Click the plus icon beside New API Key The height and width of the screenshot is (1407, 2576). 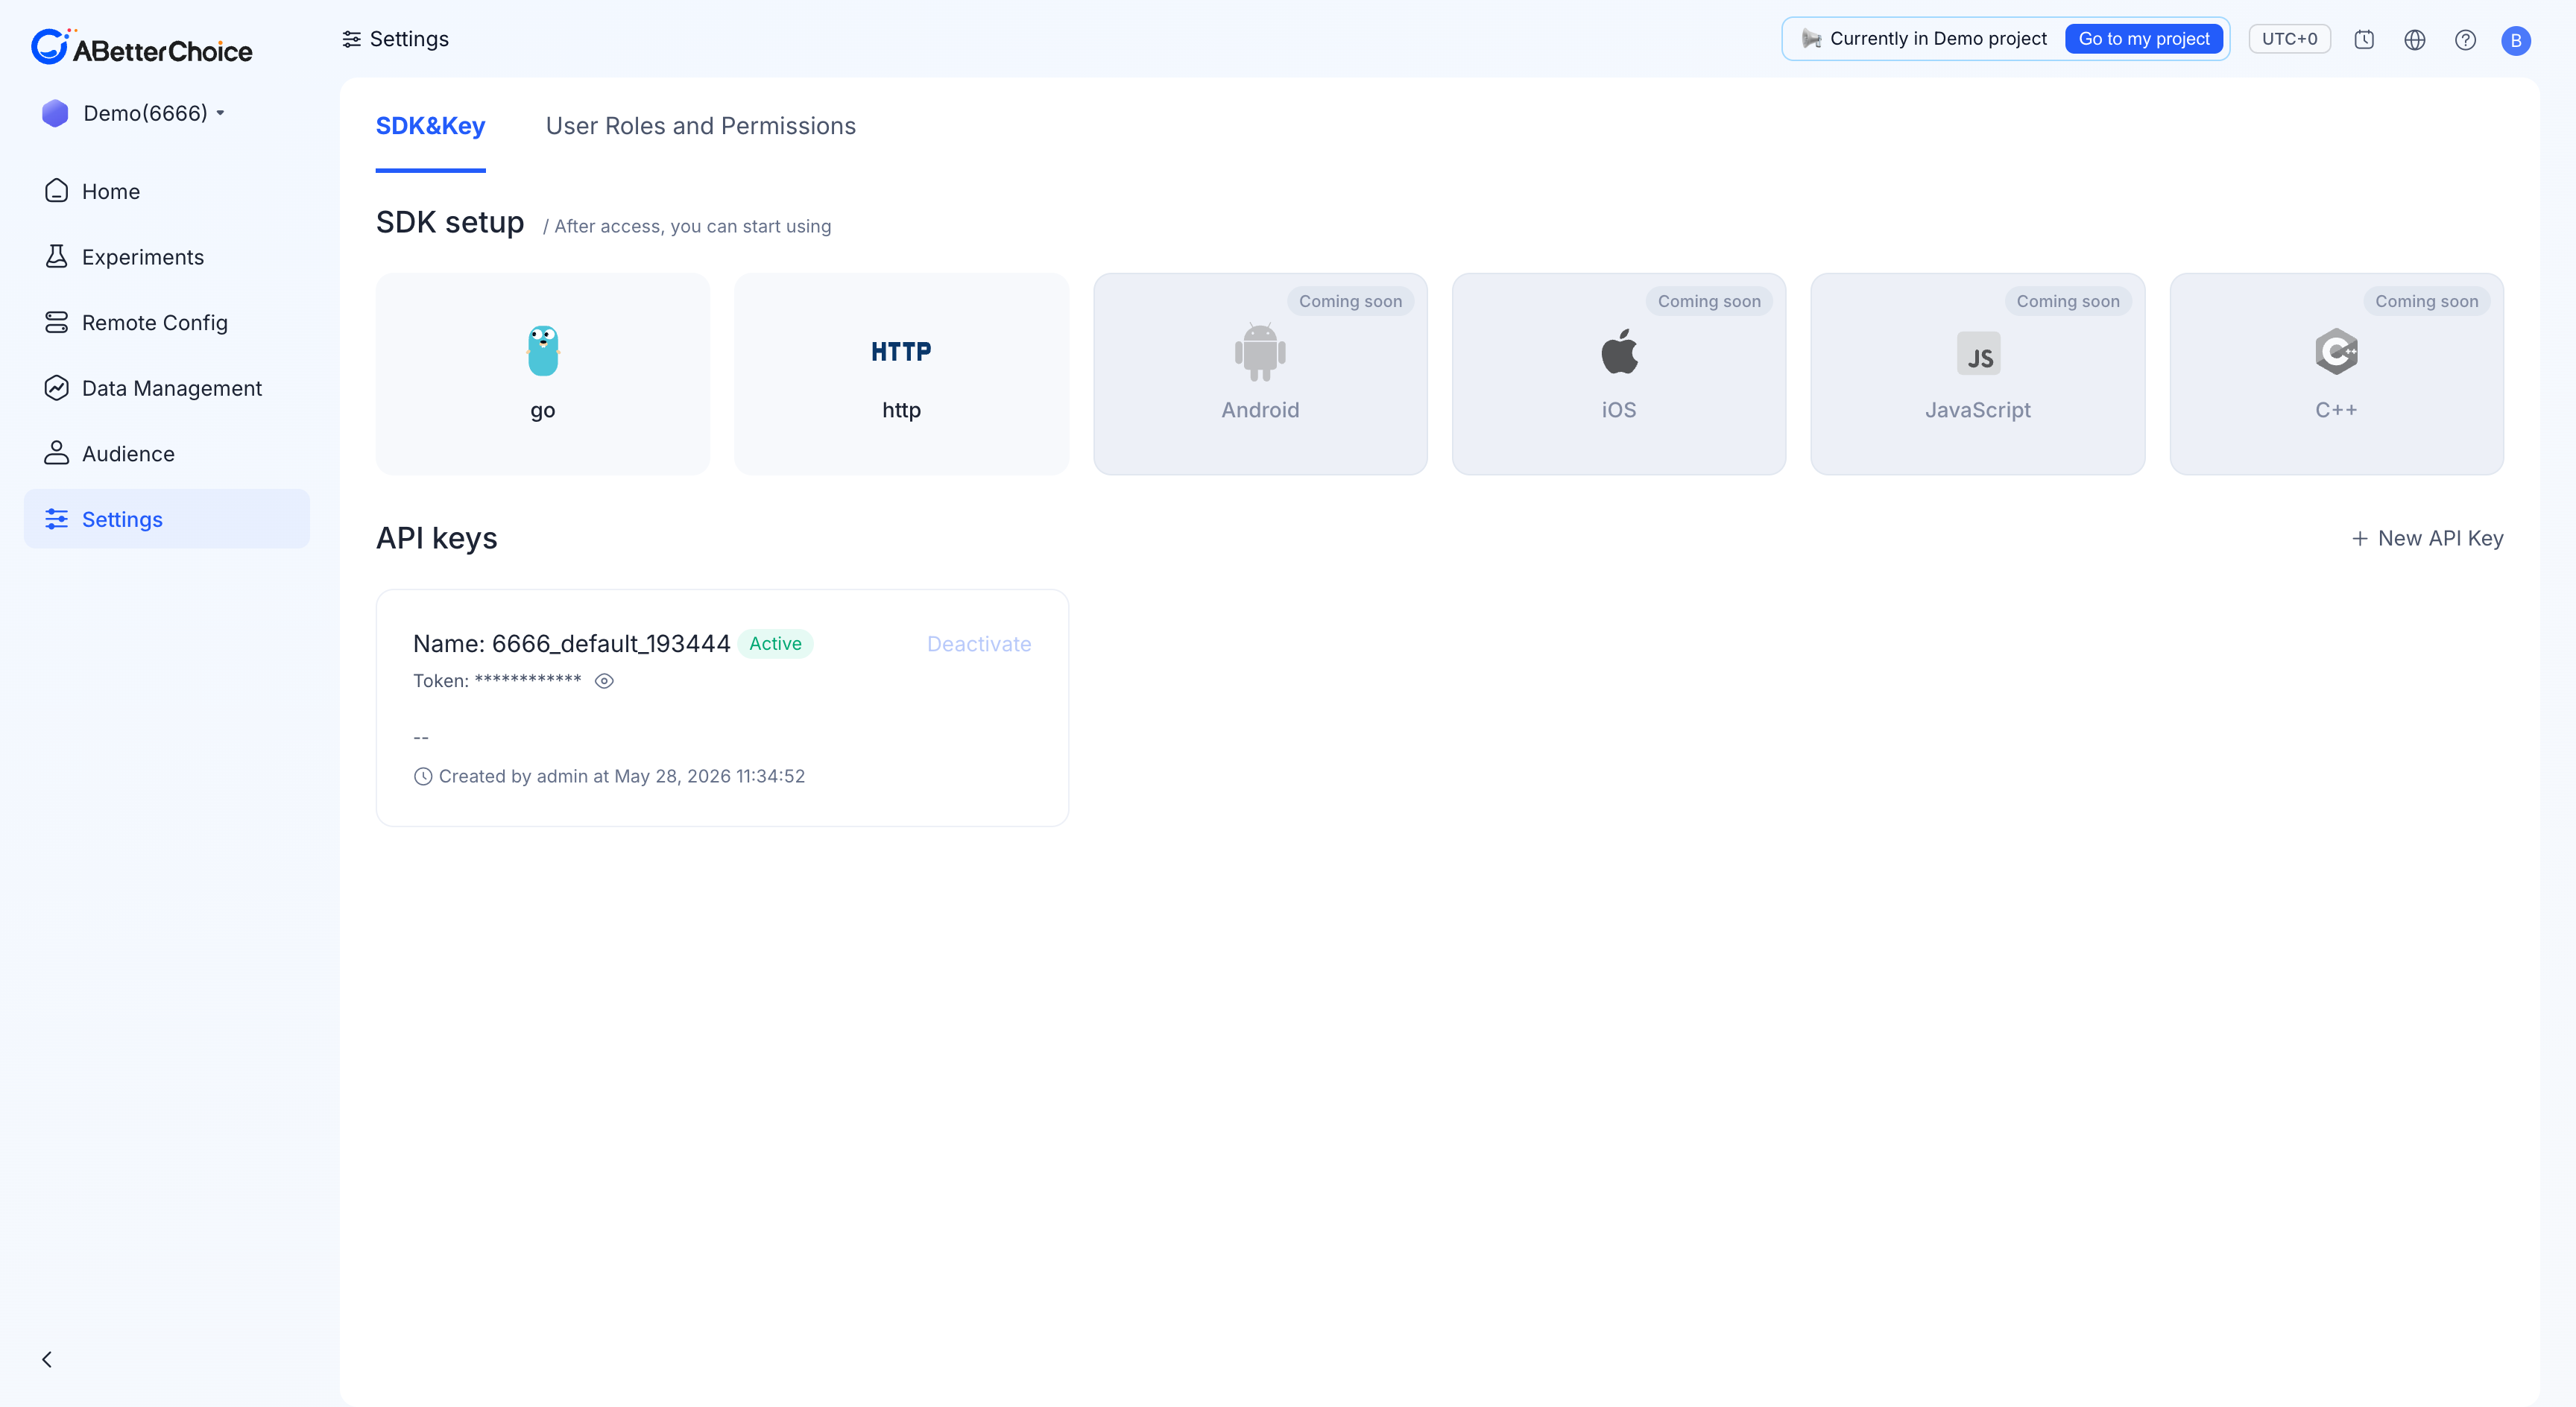coord(2359,539)
